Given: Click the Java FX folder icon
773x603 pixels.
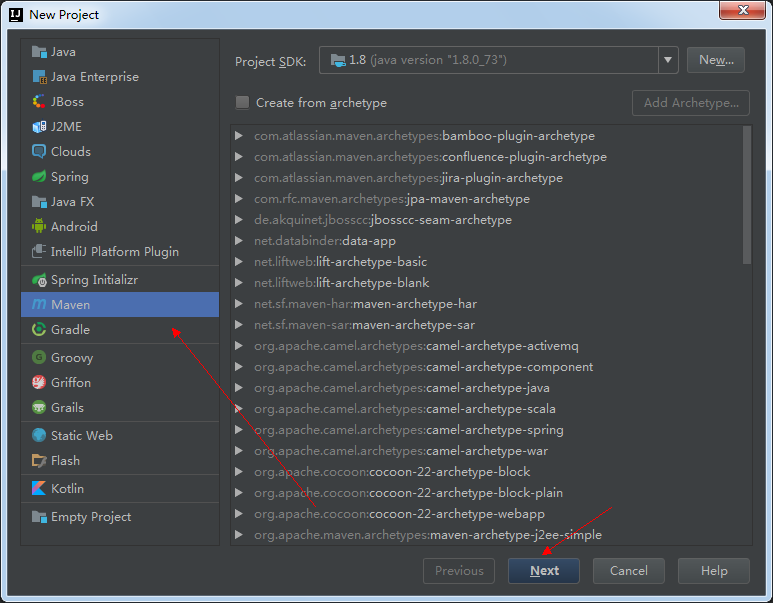Looking at the screenshot, I should coord(39,202).
